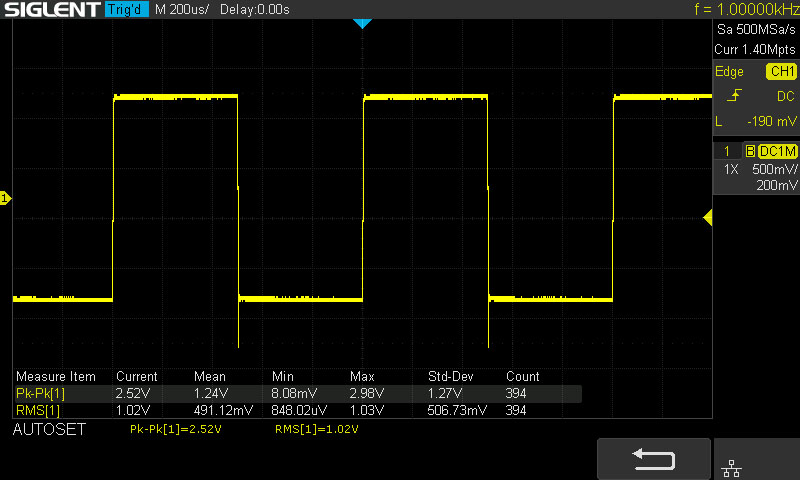This screenshot has width=800, height=480.
Task: Click the Pk-Pk max value 2.98V
Action: pos(367,393)
